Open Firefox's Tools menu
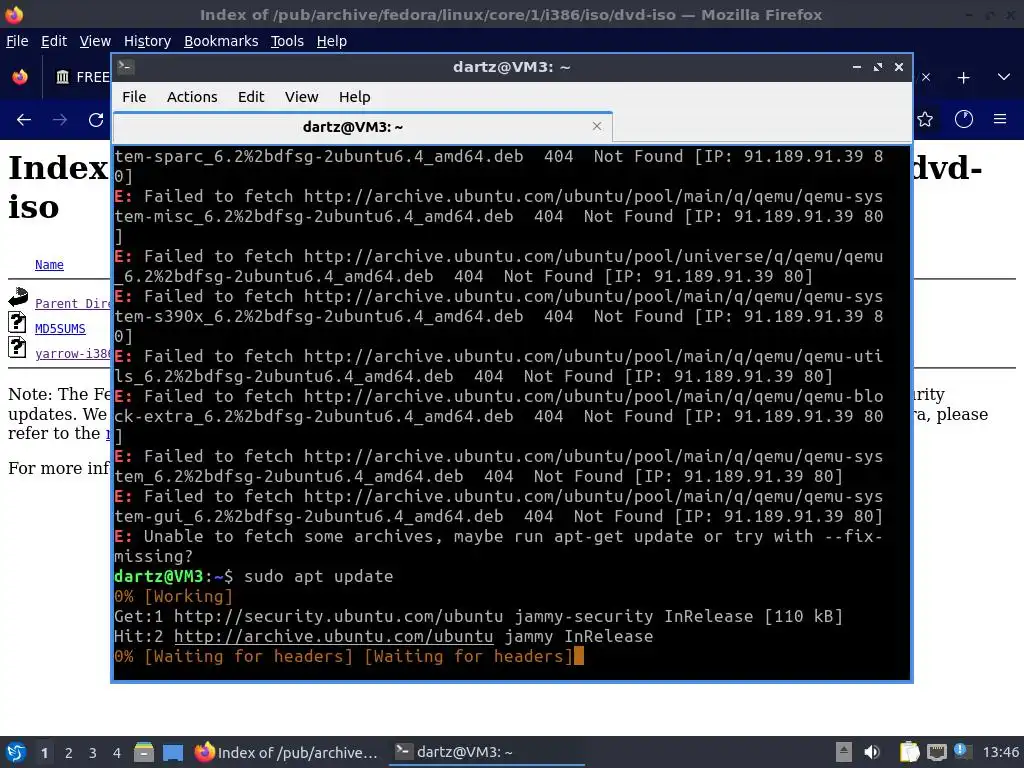Image resolution: width=1024 pixels, height=768 pixels. (x=287, y=41)
